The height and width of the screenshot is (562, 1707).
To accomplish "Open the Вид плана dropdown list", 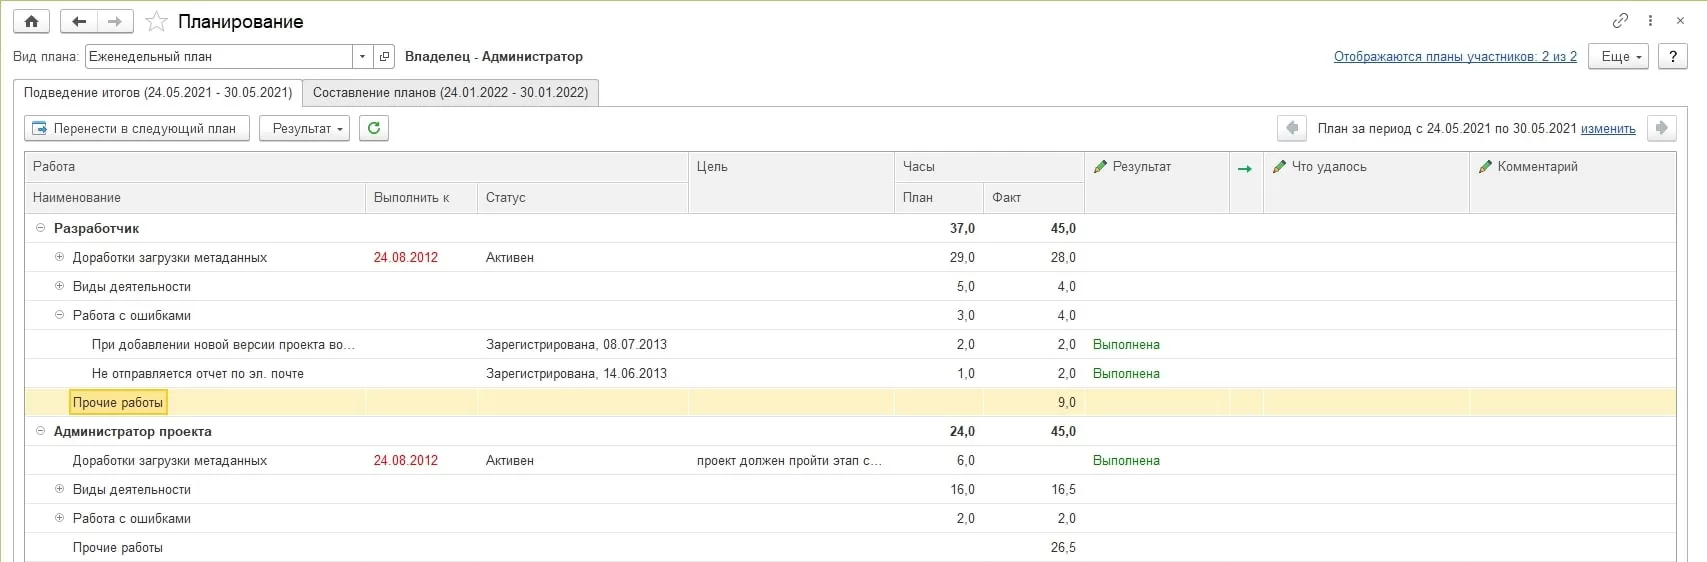I will click(362, 57).
